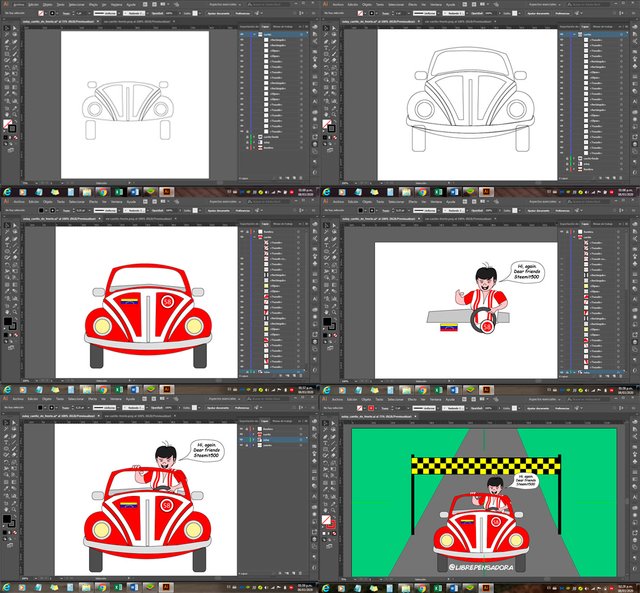The image size is (640, 593).
Task: Toggle eye of fourth layer in bottom-left Layers panel
Action: [x=241, y=445]
